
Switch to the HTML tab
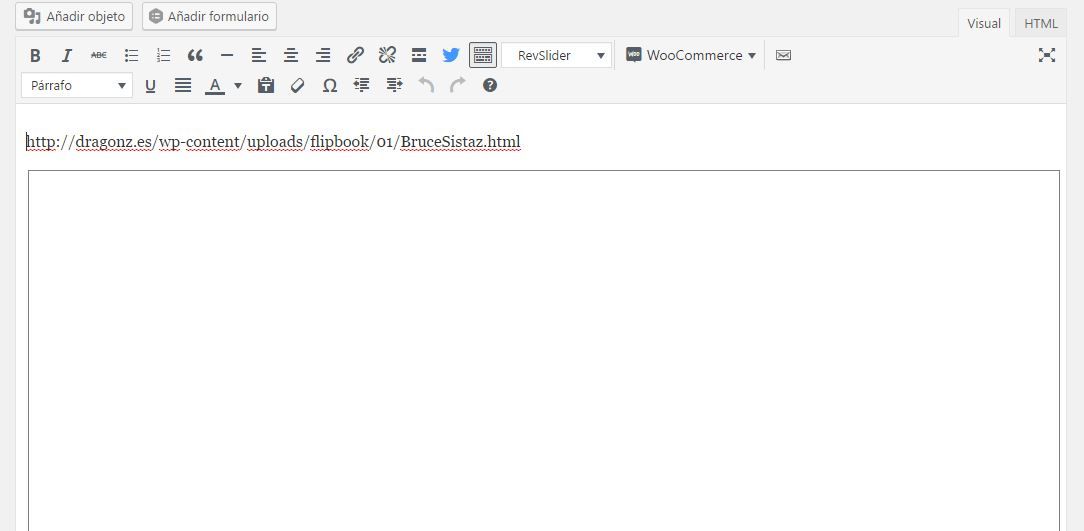1040,23
